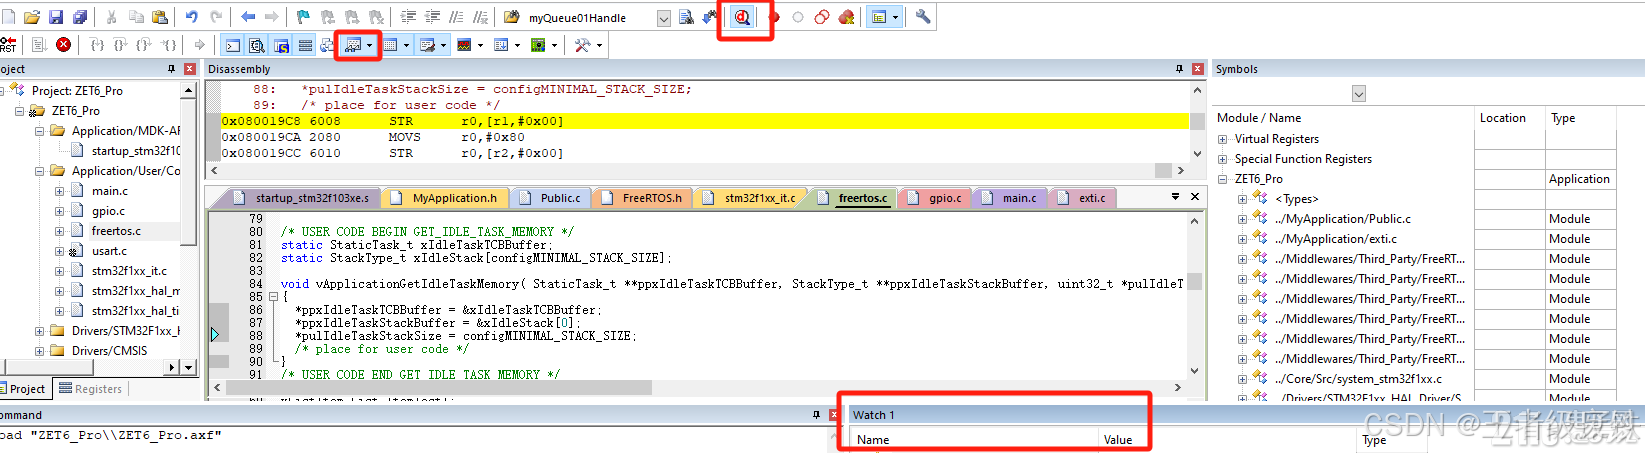Click the Project tree scroll up arrow
The image size is (1645, 453).
(x=188, y=90)
